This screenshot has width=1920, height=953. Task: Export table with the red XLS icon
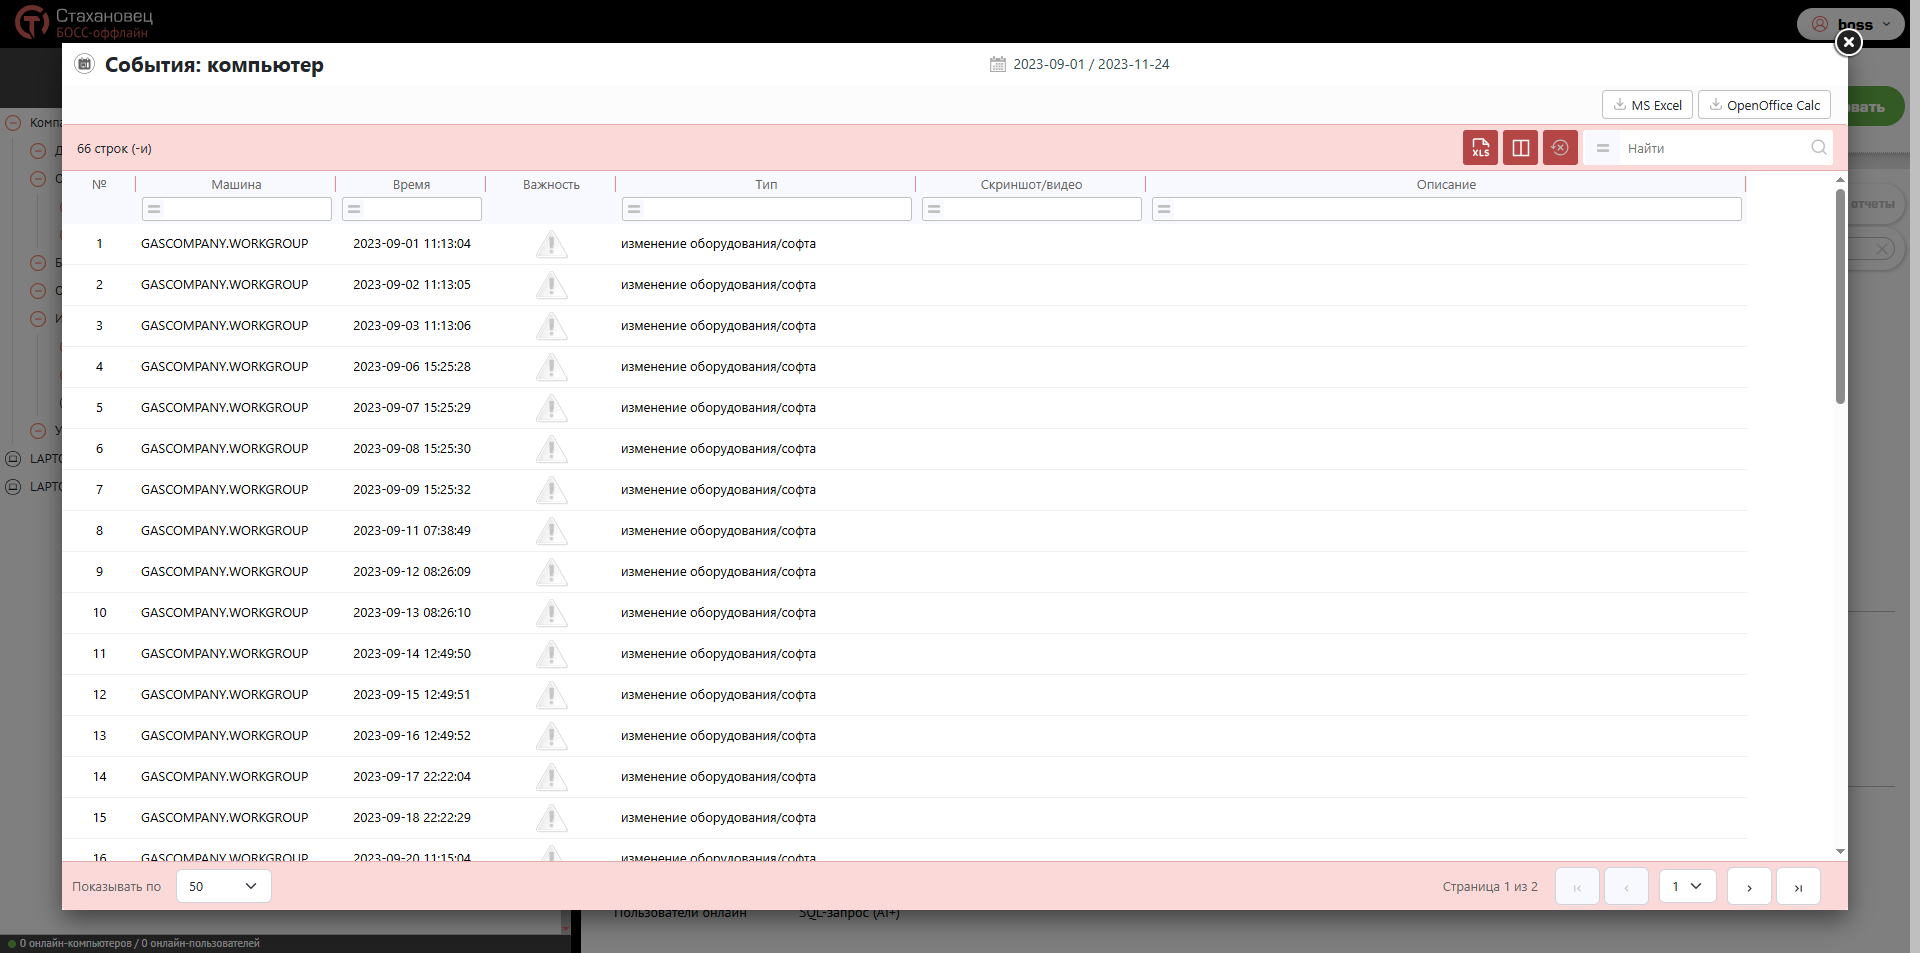click(x=1480, y=148)
